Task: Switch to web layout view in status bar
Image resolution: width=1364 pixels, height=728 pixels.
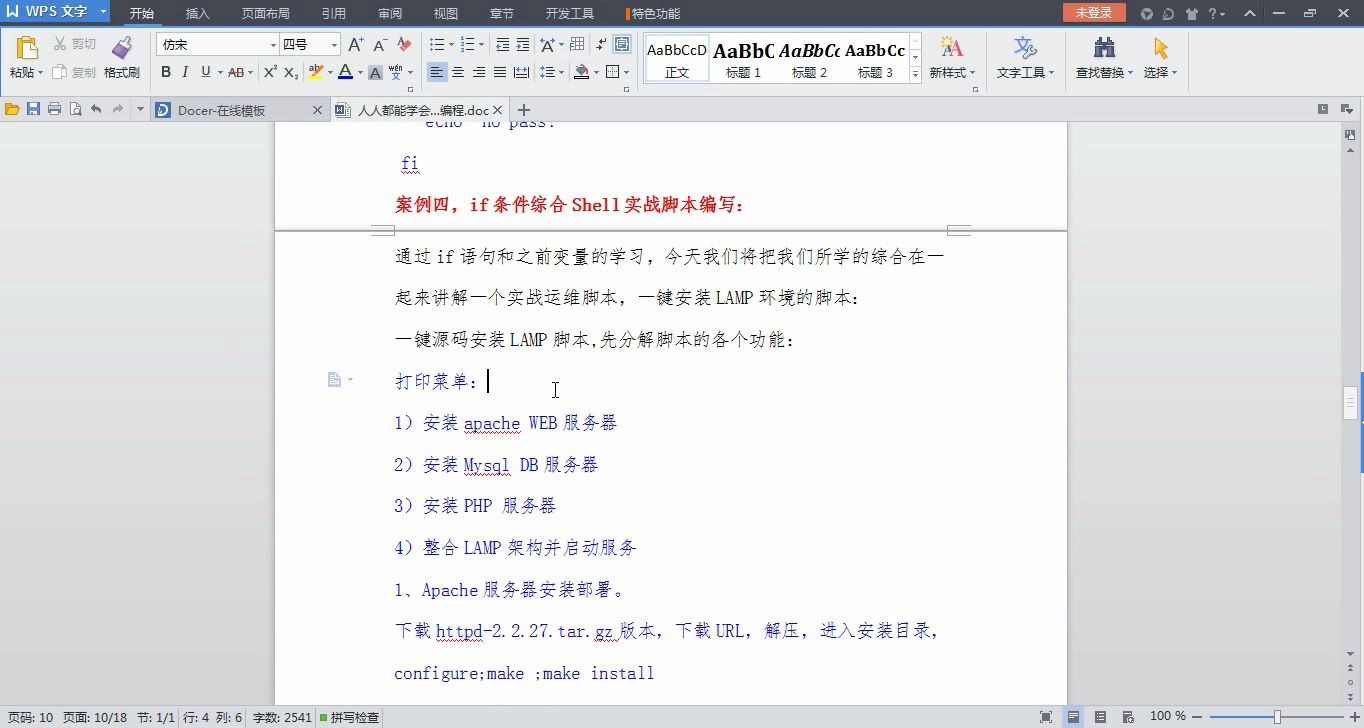Action: [1128, 717]
